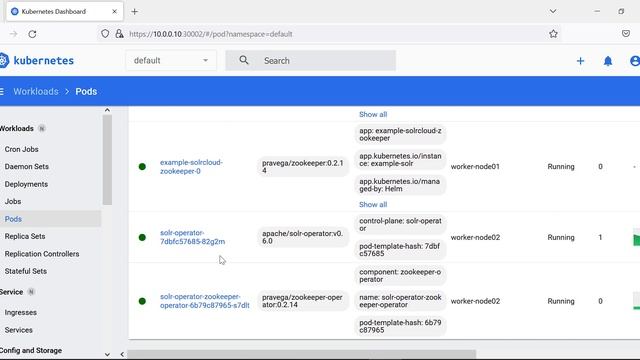Click worker-node01 cell
This screenshot has width=640, height=360.
(x=475, y=167)
